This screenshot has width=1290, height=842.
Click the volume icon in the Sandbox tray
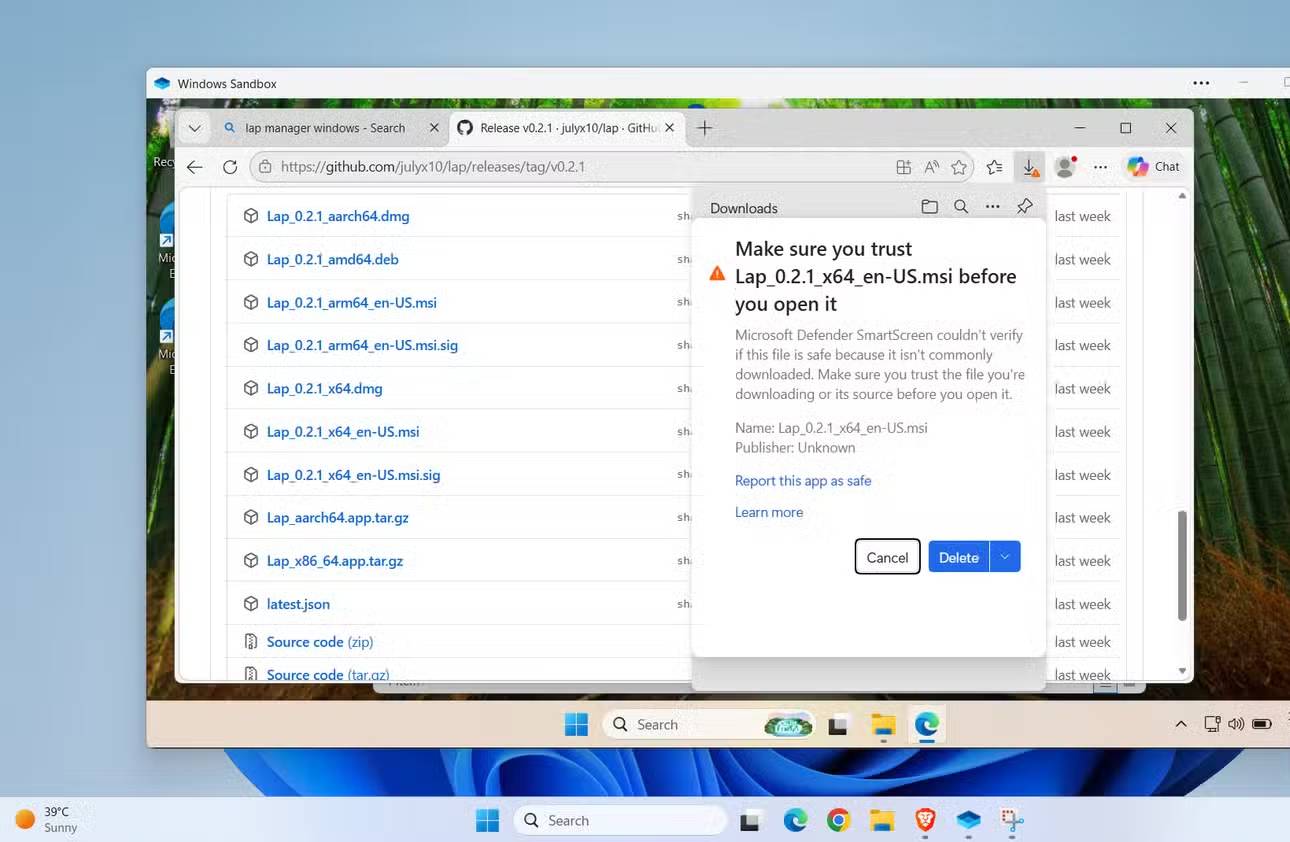1237,724
